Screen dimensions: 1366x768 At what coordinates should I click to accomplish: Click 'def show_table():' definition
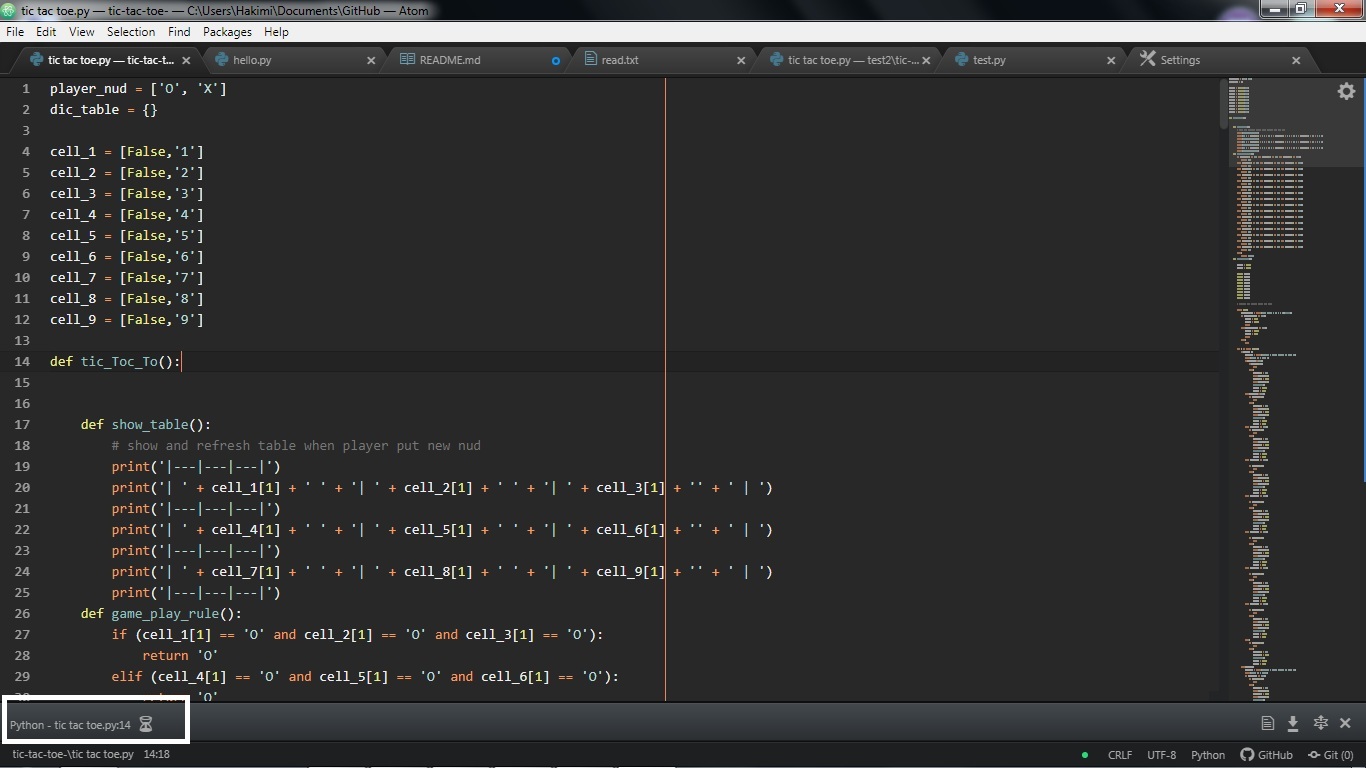pyautogui.click(x=146, y=425)
